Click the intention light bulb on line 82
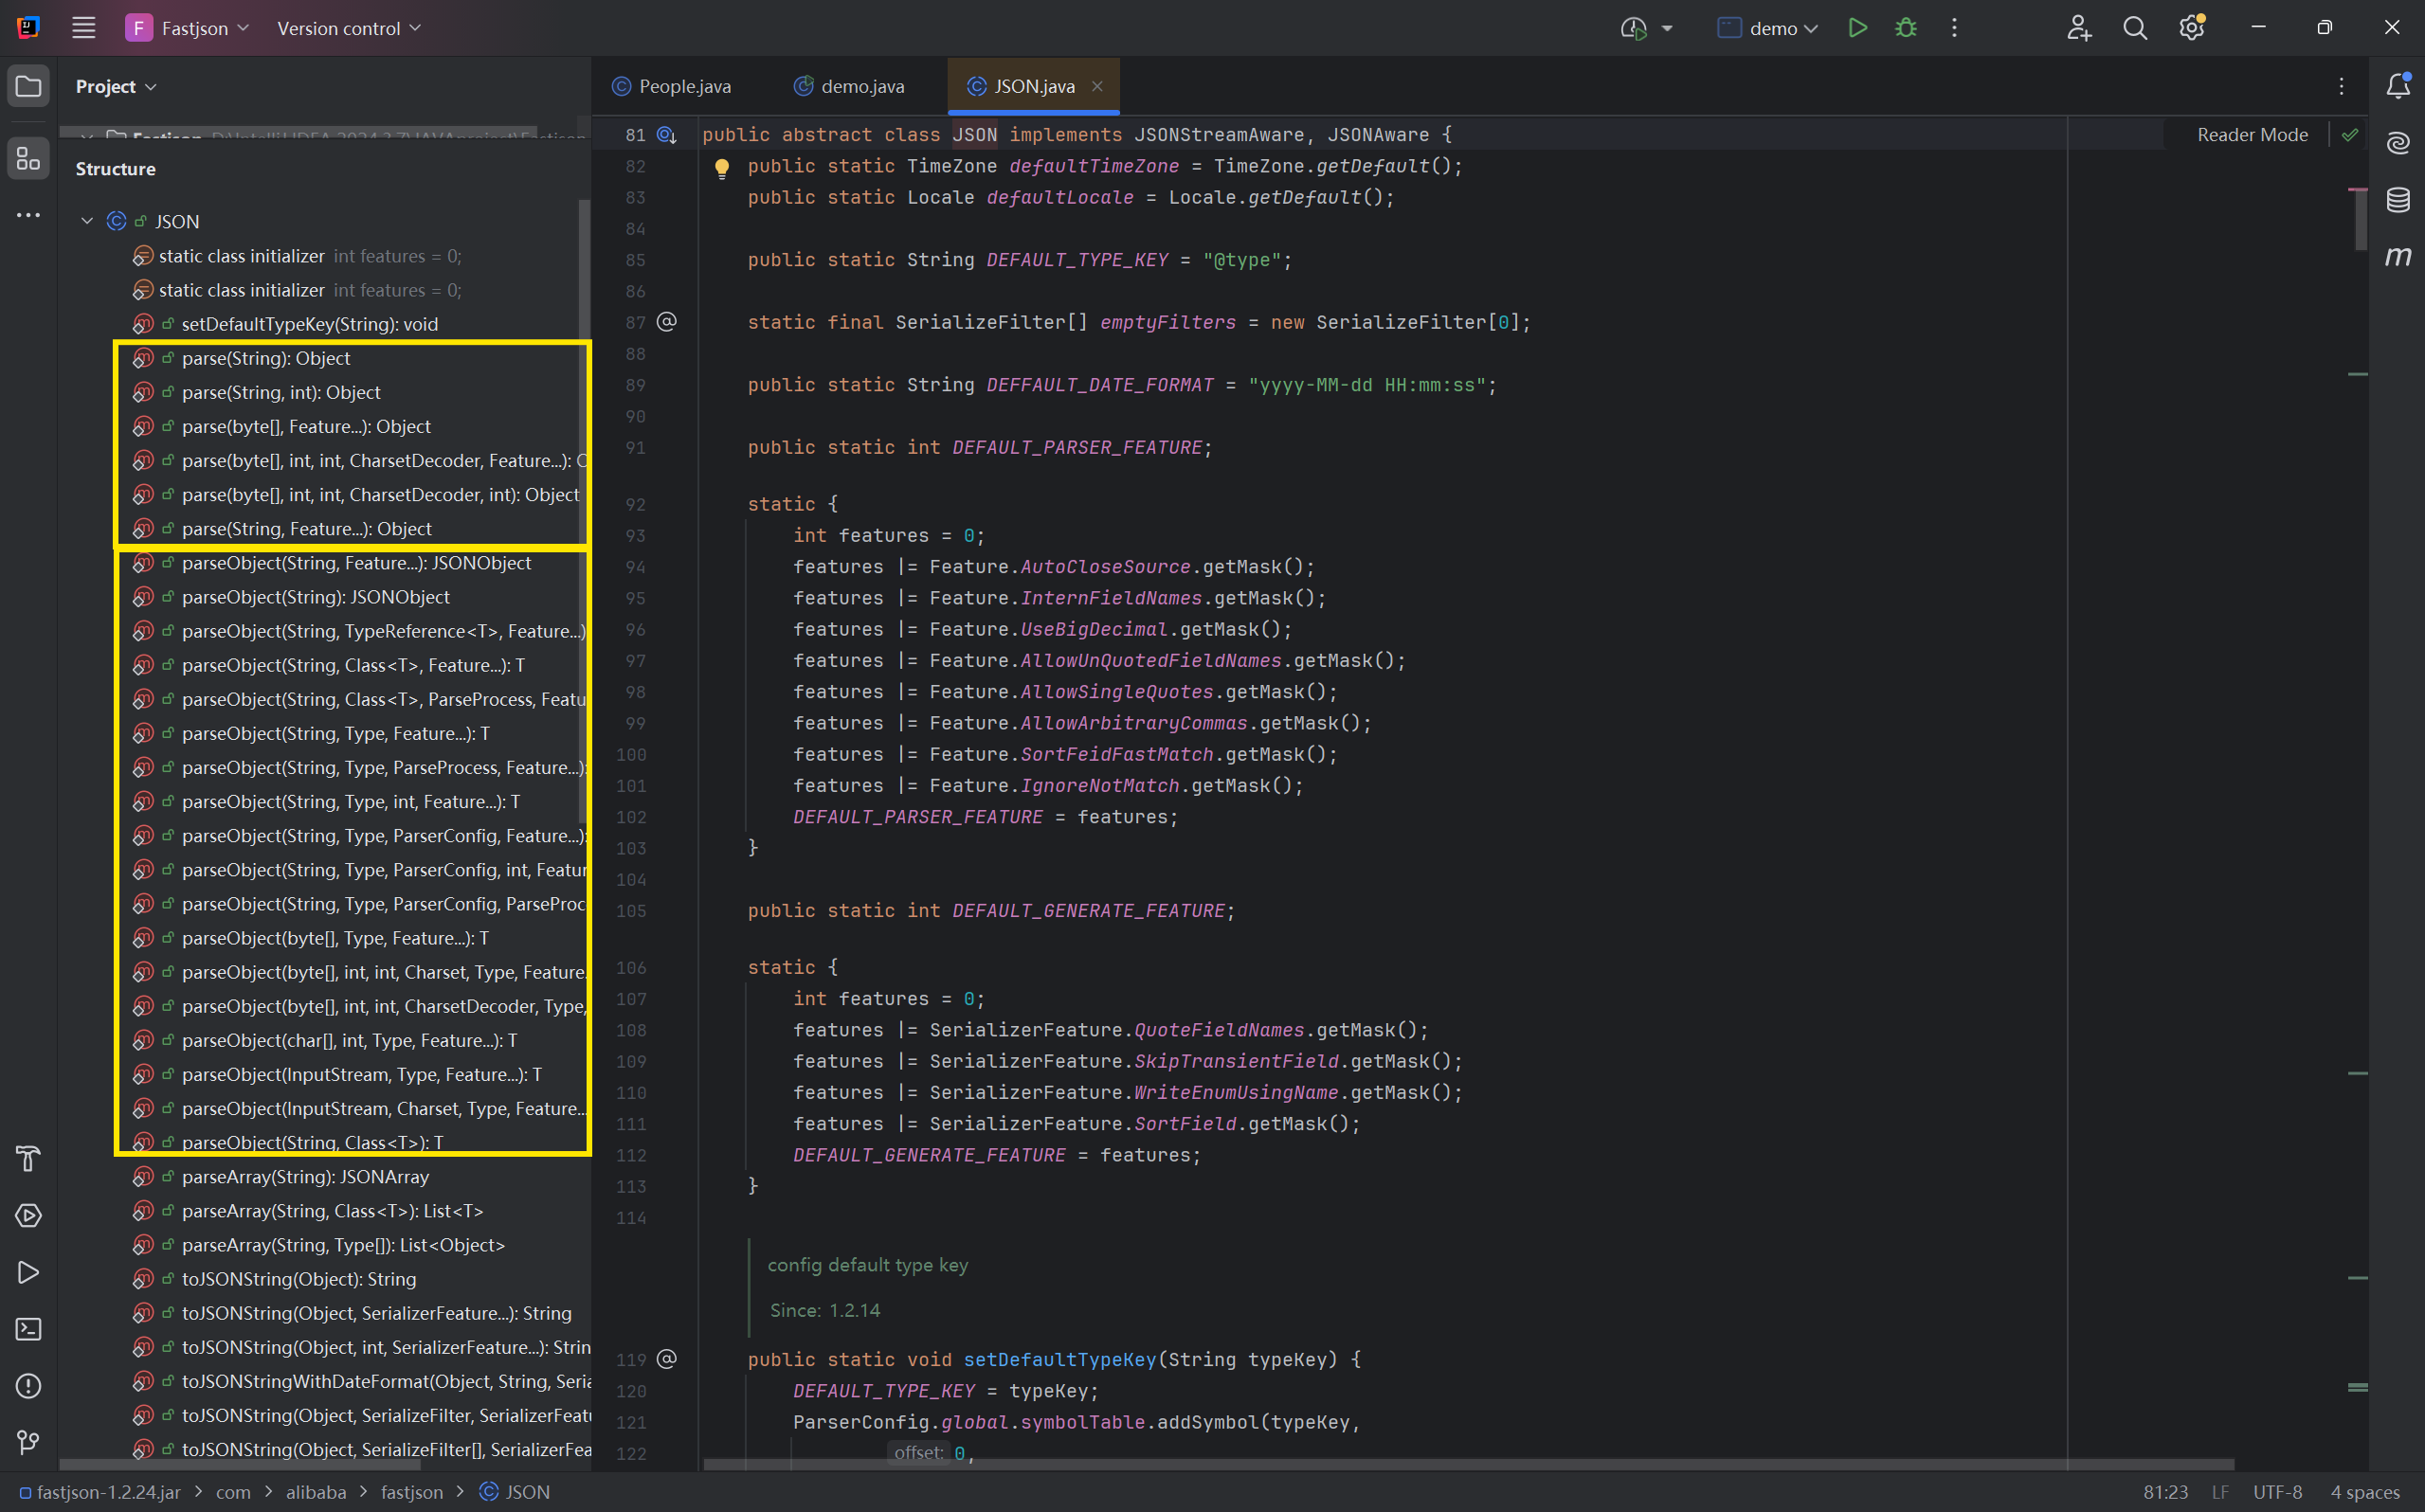Viewport: 2425px width, 1512px height. pos(721,168)
